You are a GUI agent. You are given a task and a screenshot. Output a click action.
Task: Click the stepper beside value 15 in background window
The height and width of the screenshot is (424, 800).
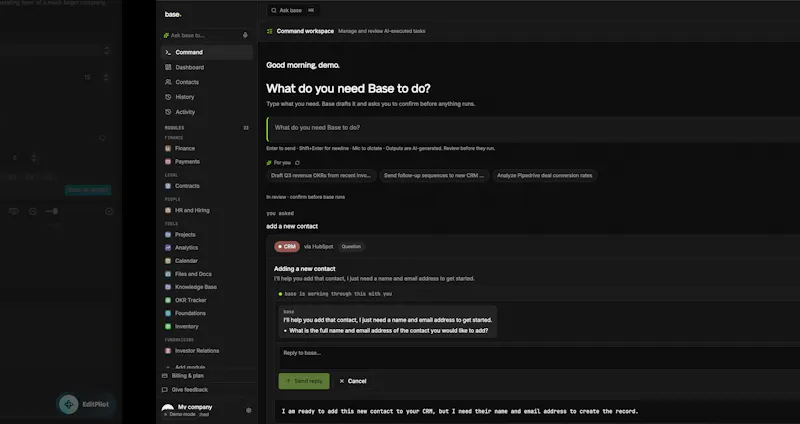[106, 78]
